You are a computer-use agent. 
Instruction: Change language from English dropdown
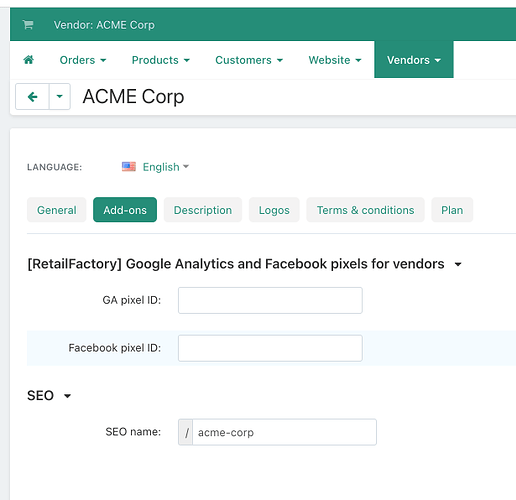[166, 167]
